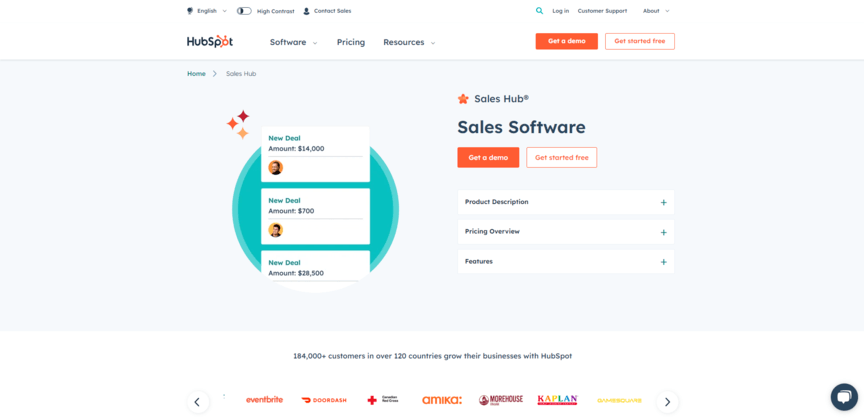Viewport: 864px width, 418px height.
Task: Expand the Resources navigation menu
Action: pyautogui.click(x=409, y=42)
